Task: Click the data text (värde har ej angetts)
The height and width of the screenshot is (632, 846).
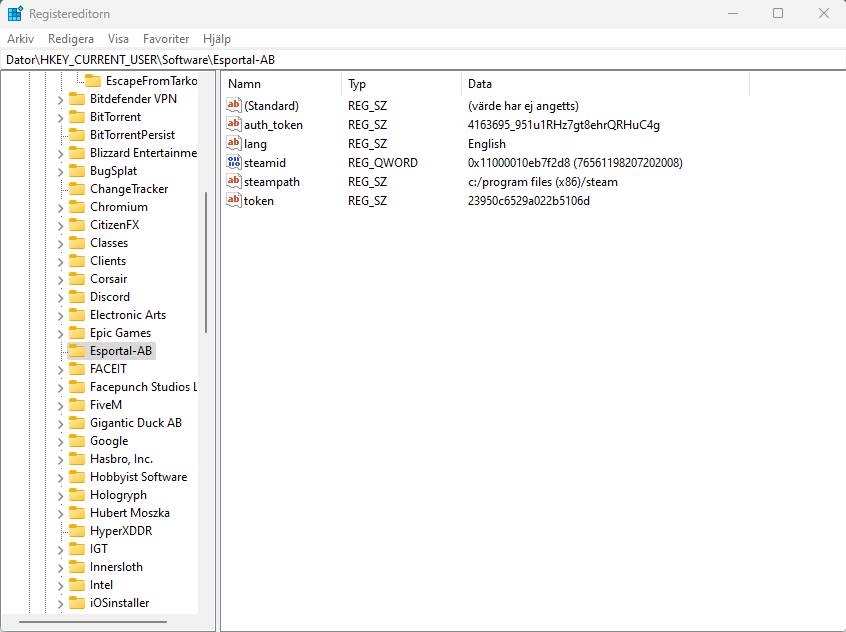Action: click(523, 106)
